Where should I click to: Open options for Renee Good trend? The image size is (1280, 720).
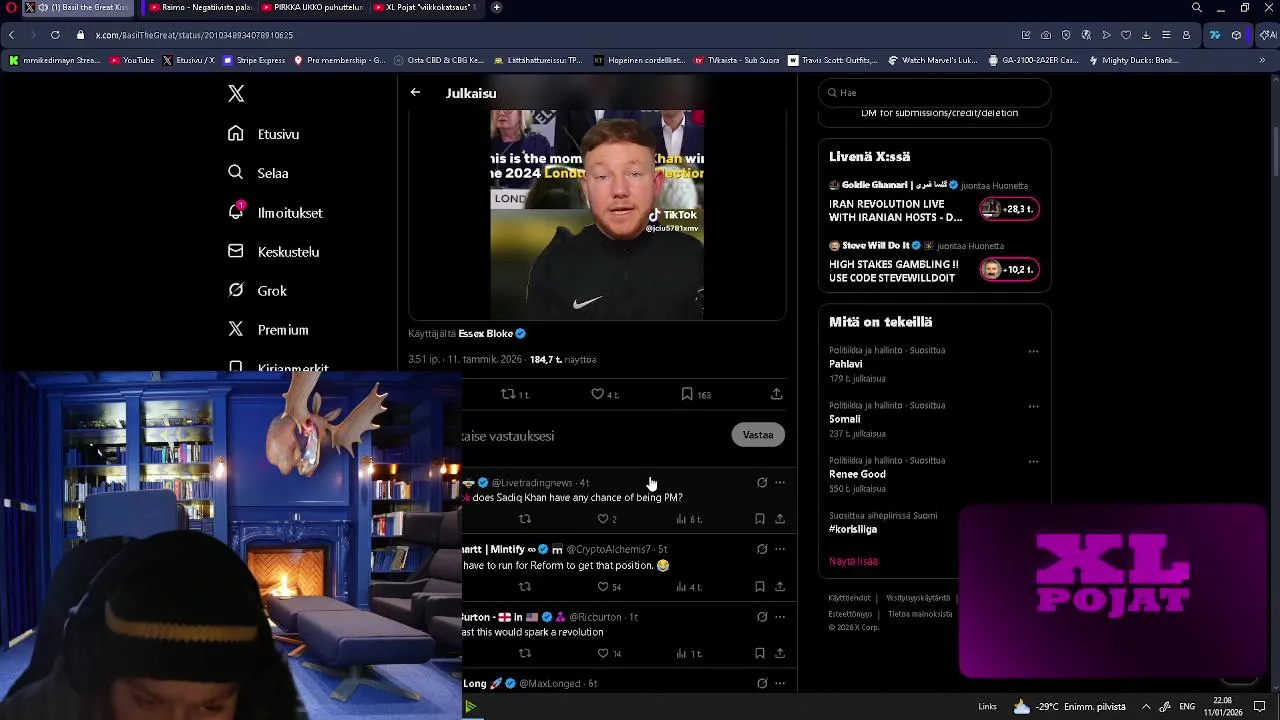coord(1033,462)
